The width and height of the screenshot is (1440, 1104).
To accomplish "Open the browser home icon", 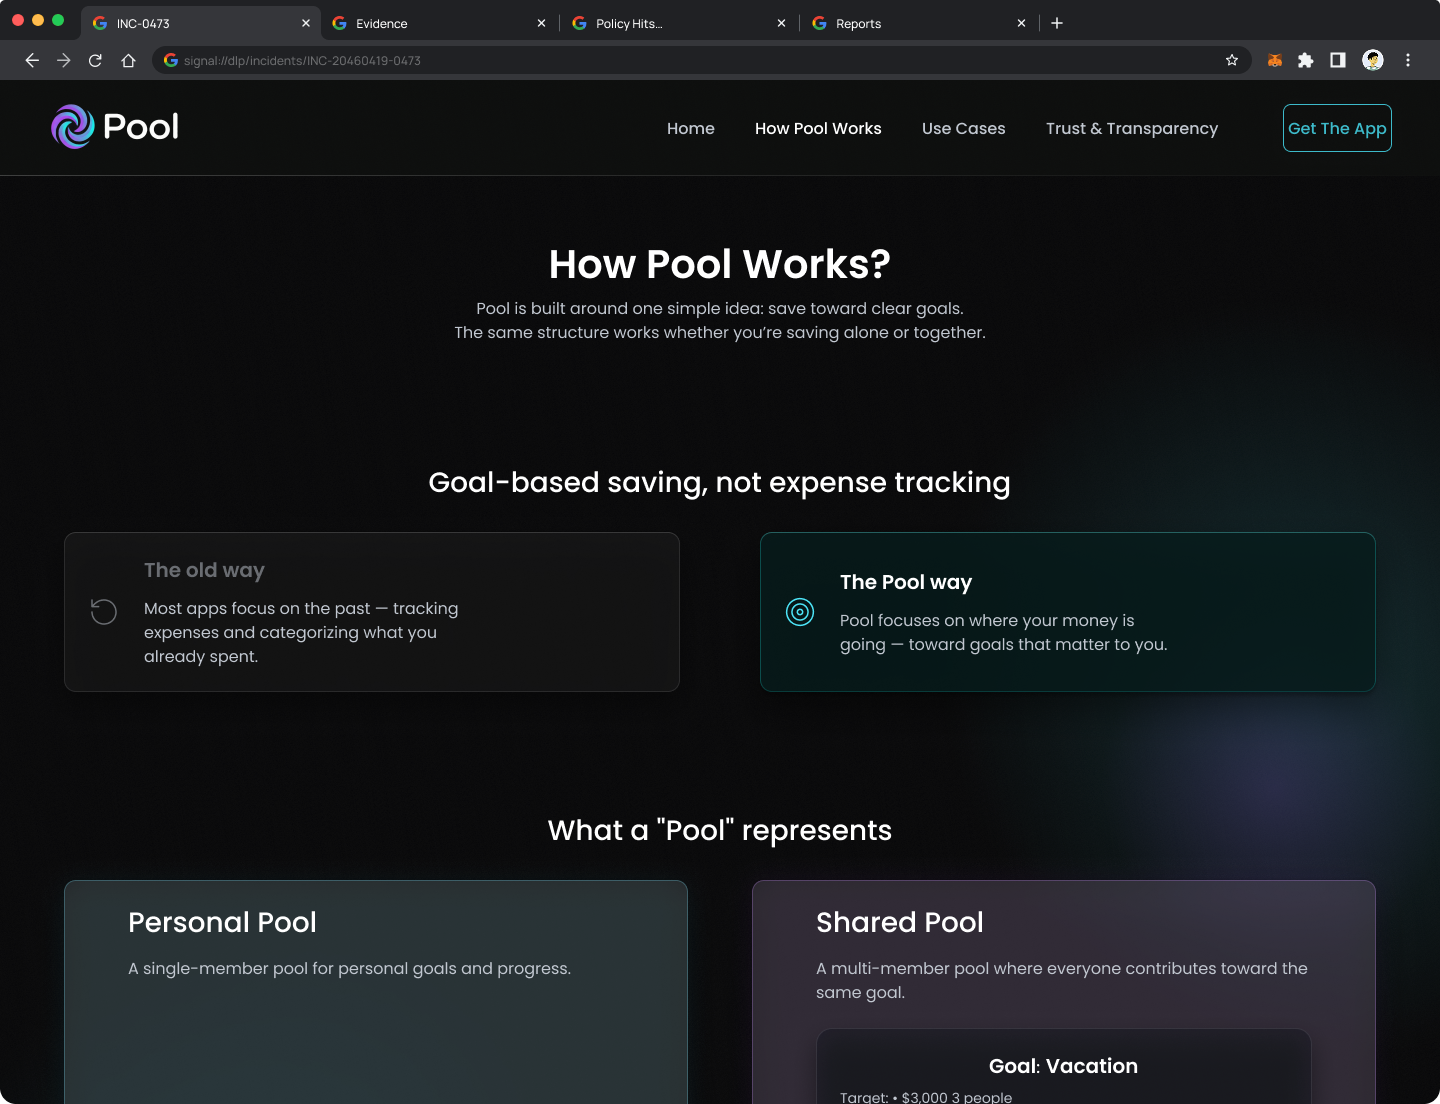I will pos(128,61).
